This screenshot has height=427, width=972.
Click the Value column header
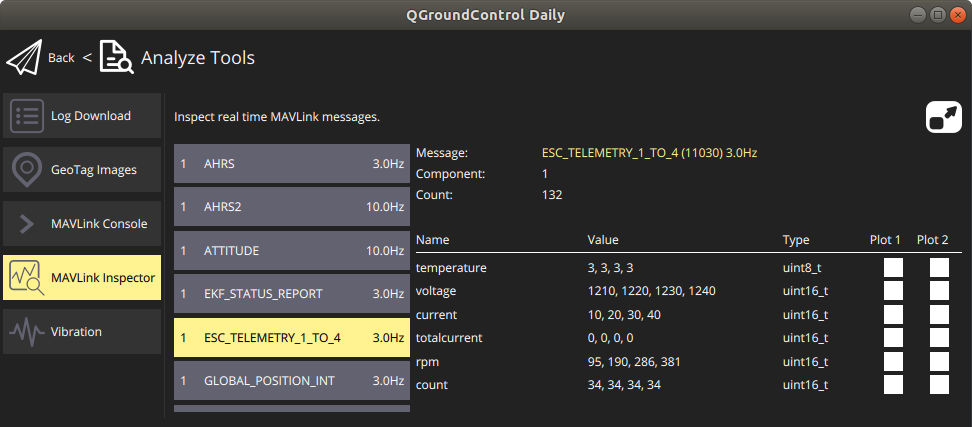point(603,240)
